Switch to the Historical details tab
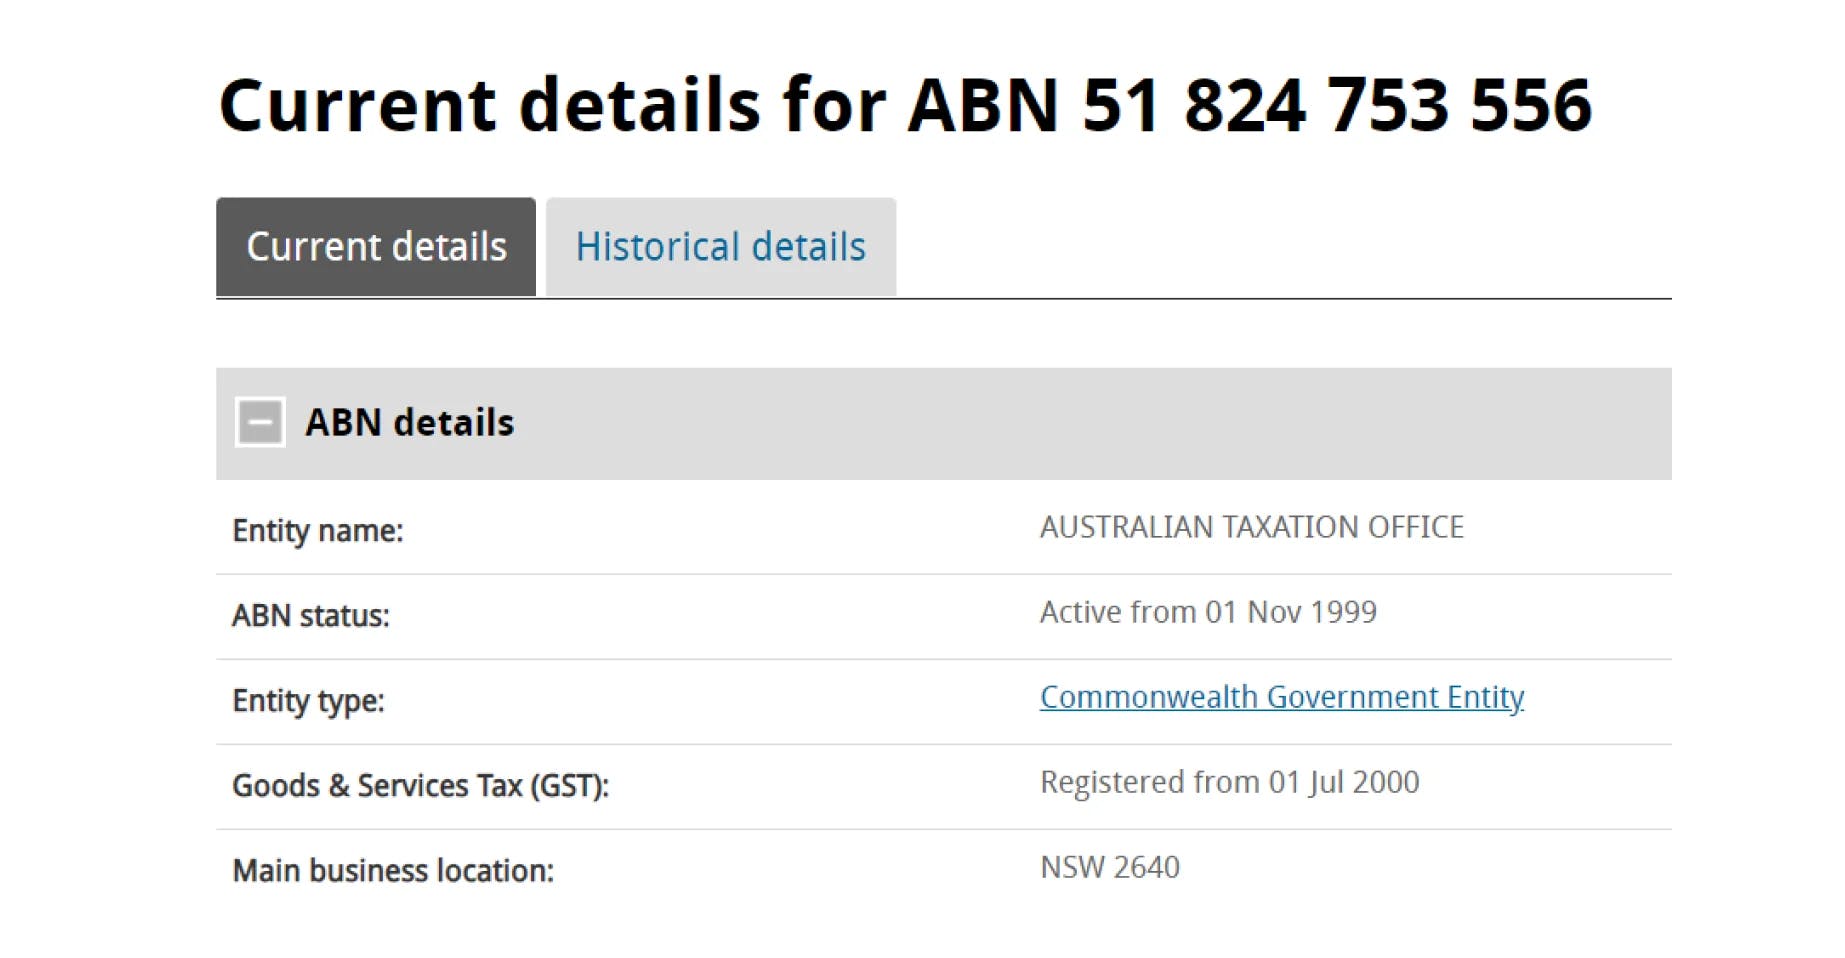 pos(721,247)
